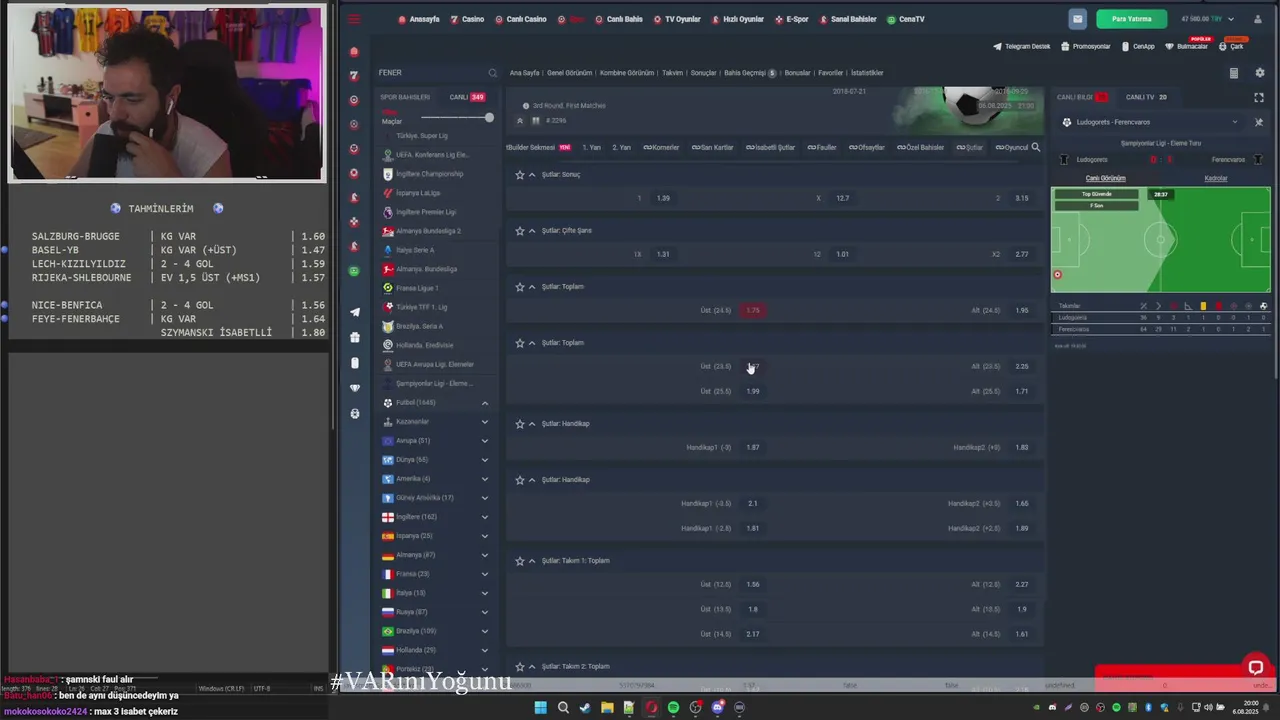Show Kadrolar in live match panel

coord(1216,178)
